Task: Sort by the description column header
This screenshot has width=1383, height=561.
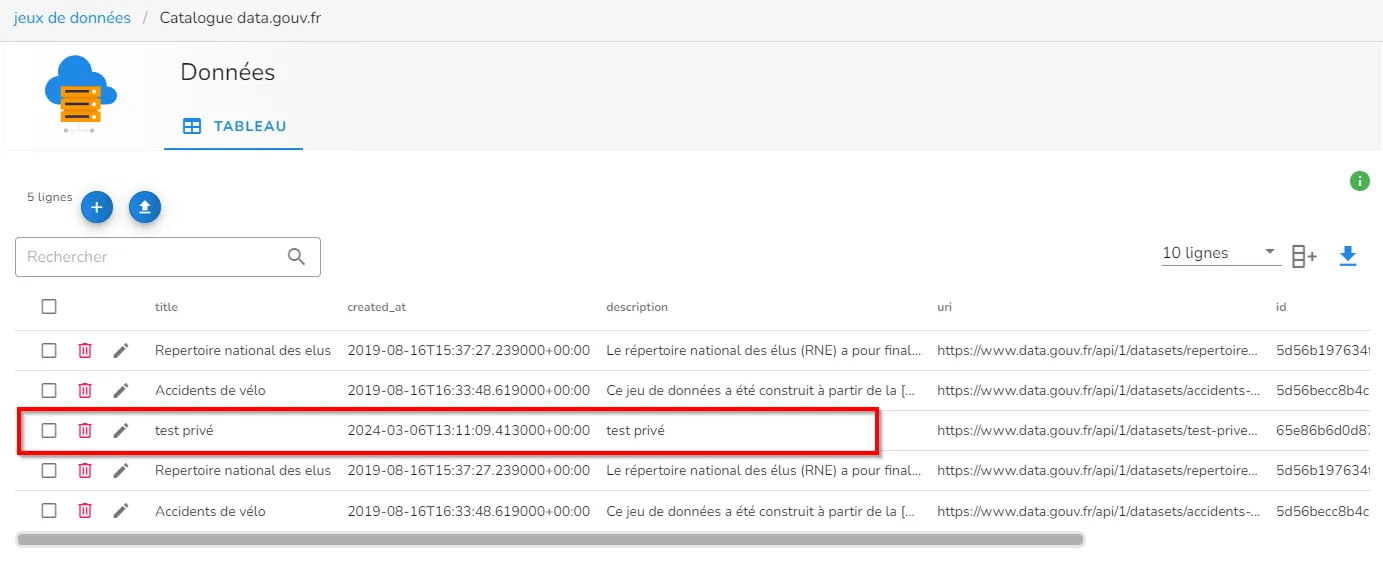Action: [637, 307]
